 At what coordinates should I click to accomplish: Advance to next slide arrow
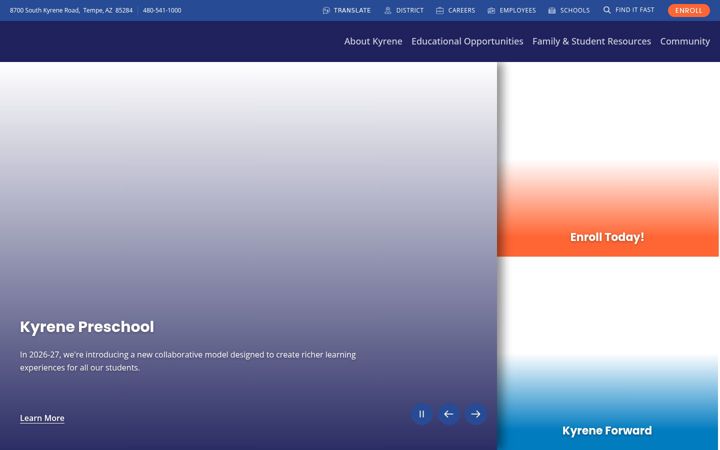tap(476, 414)
